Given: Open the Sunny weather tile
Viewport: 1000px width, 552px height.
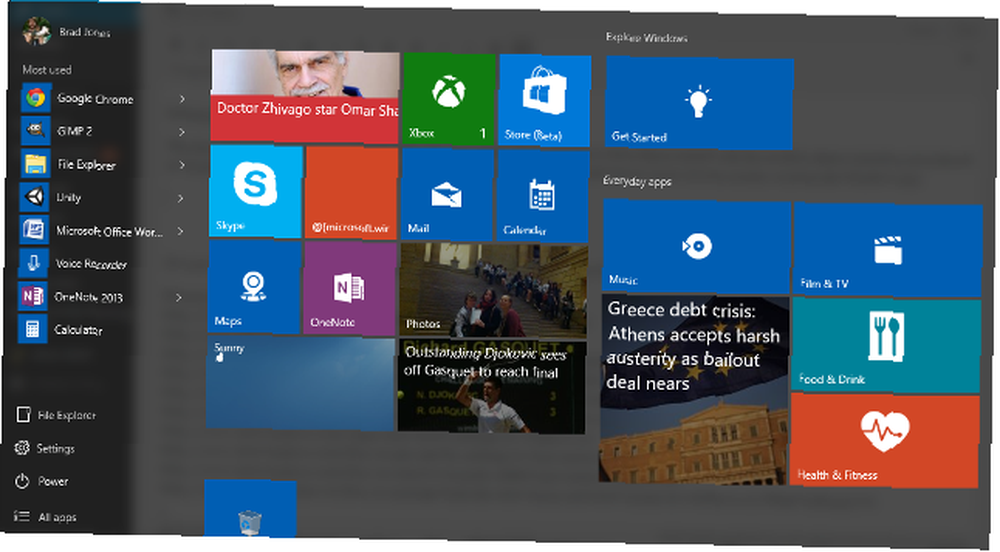Looking at the screenshot, I should click(300, 383).
